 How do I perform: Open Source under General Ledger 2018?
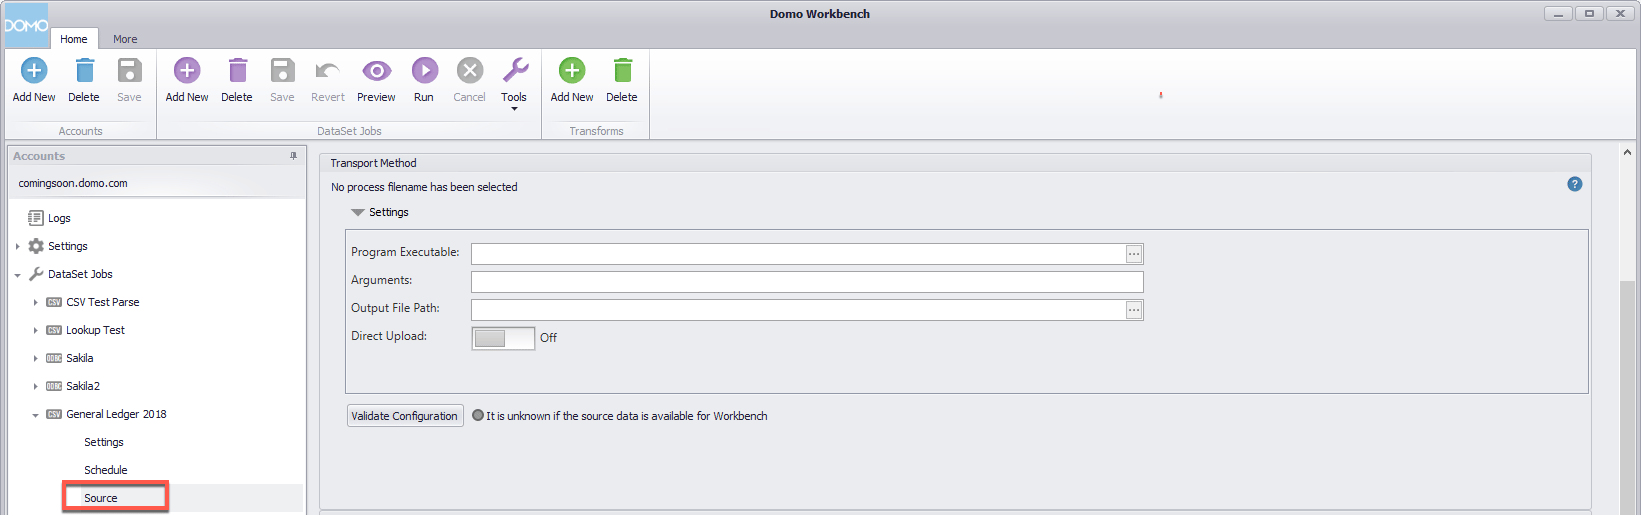pos(101,498)
